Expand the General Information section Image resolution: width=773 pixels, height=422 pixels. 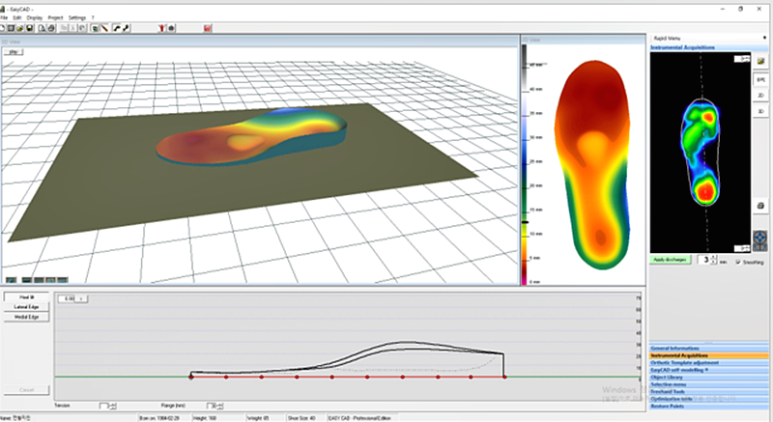click(709, 348)
